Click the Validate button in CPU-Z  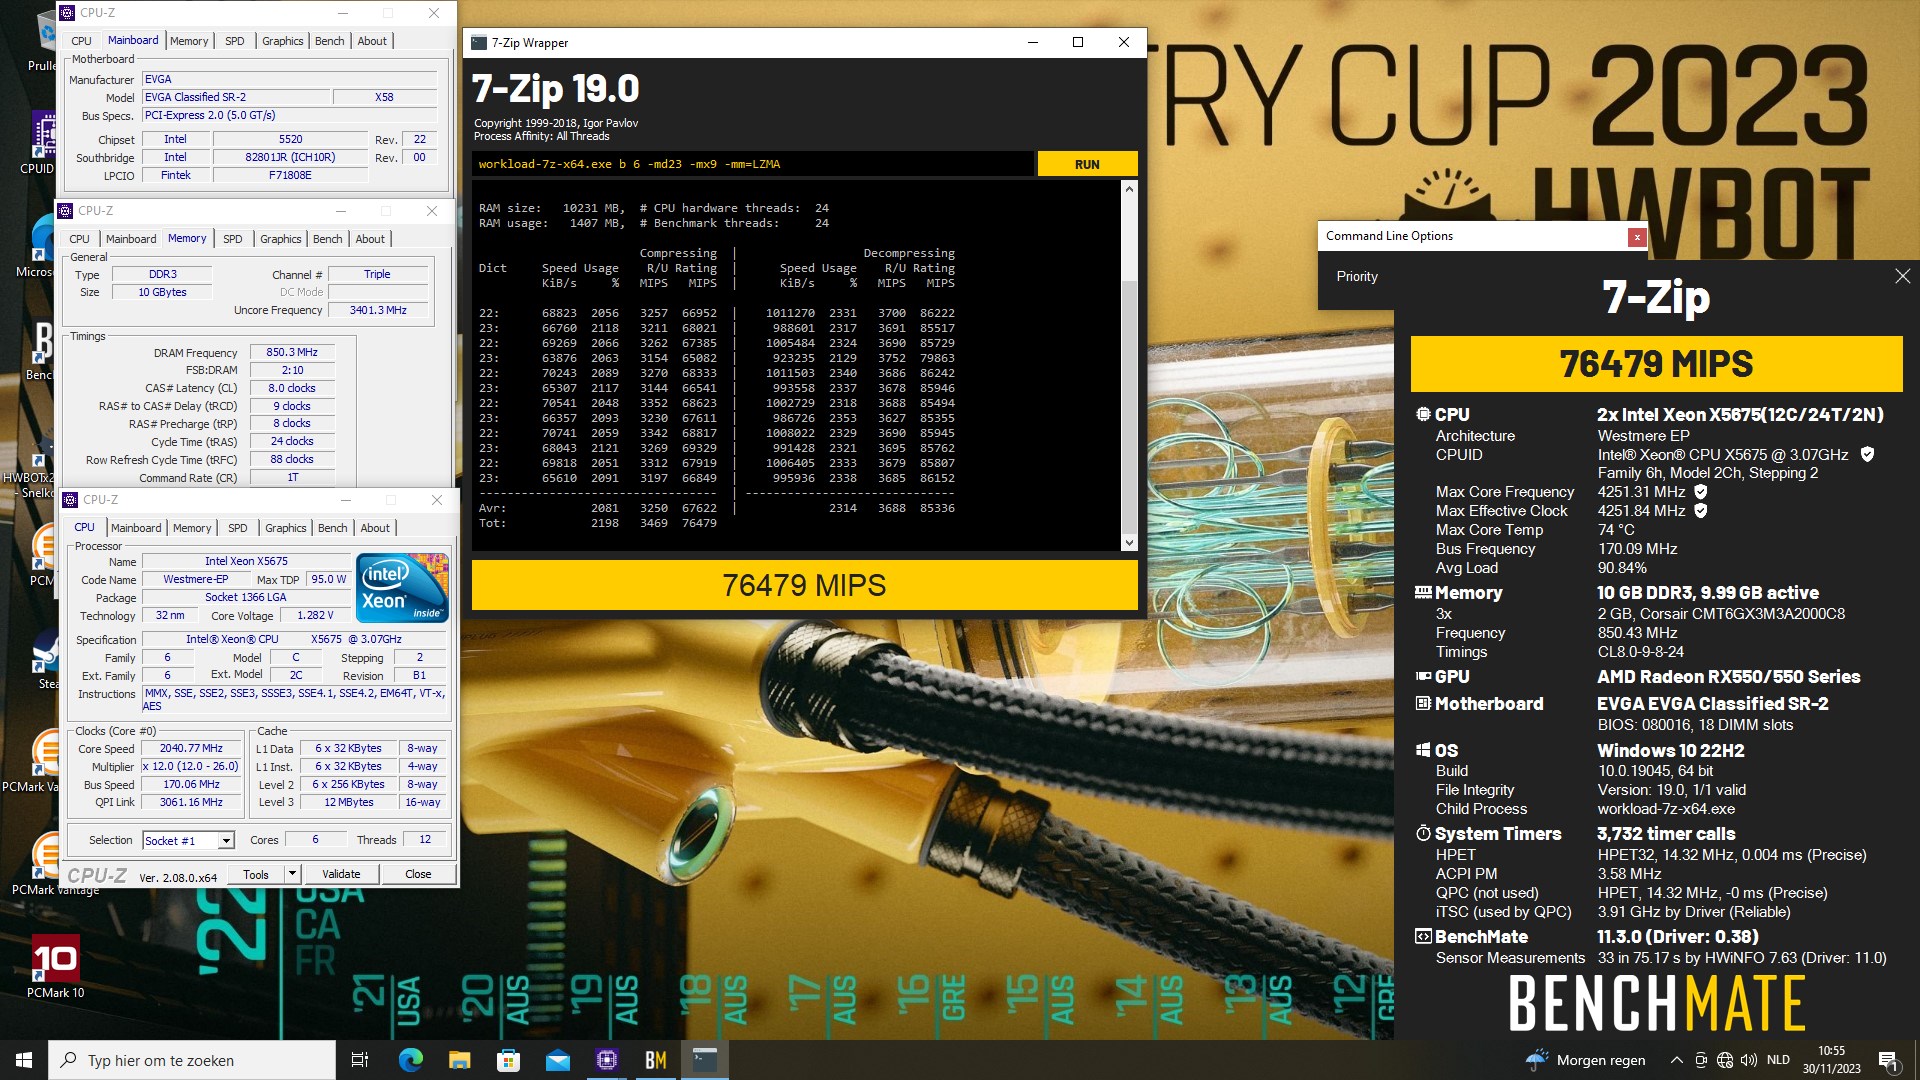pos(341,874)
